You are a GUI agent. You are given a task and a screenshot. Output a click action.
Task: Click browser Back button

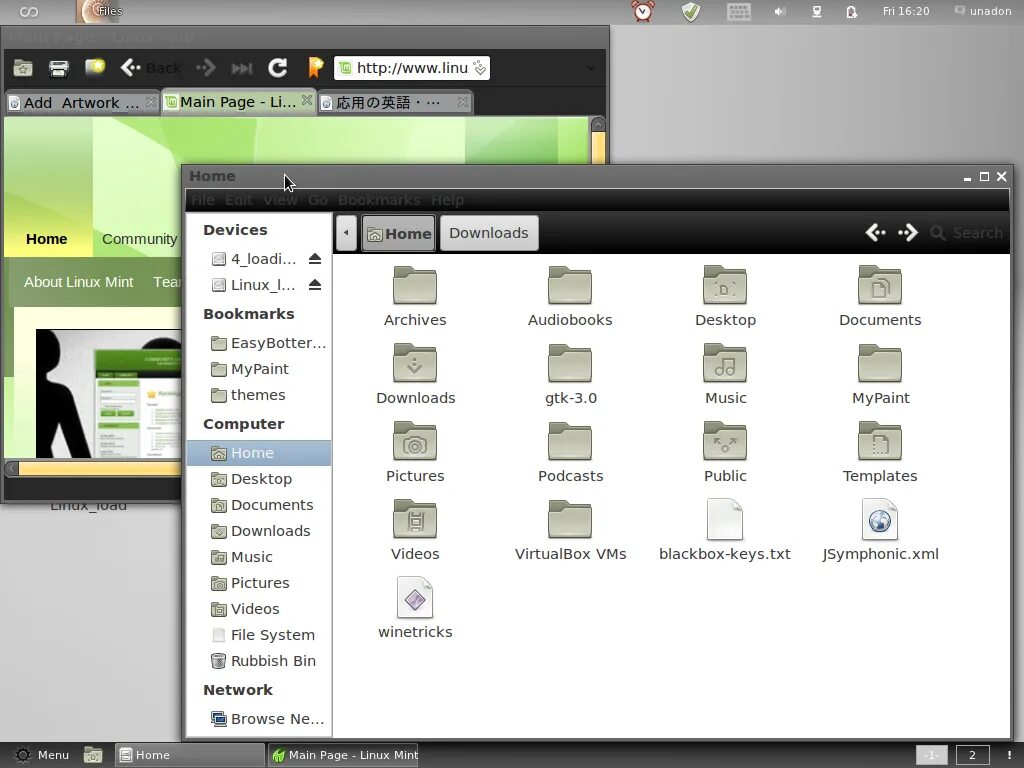click(x=151, y=67)
